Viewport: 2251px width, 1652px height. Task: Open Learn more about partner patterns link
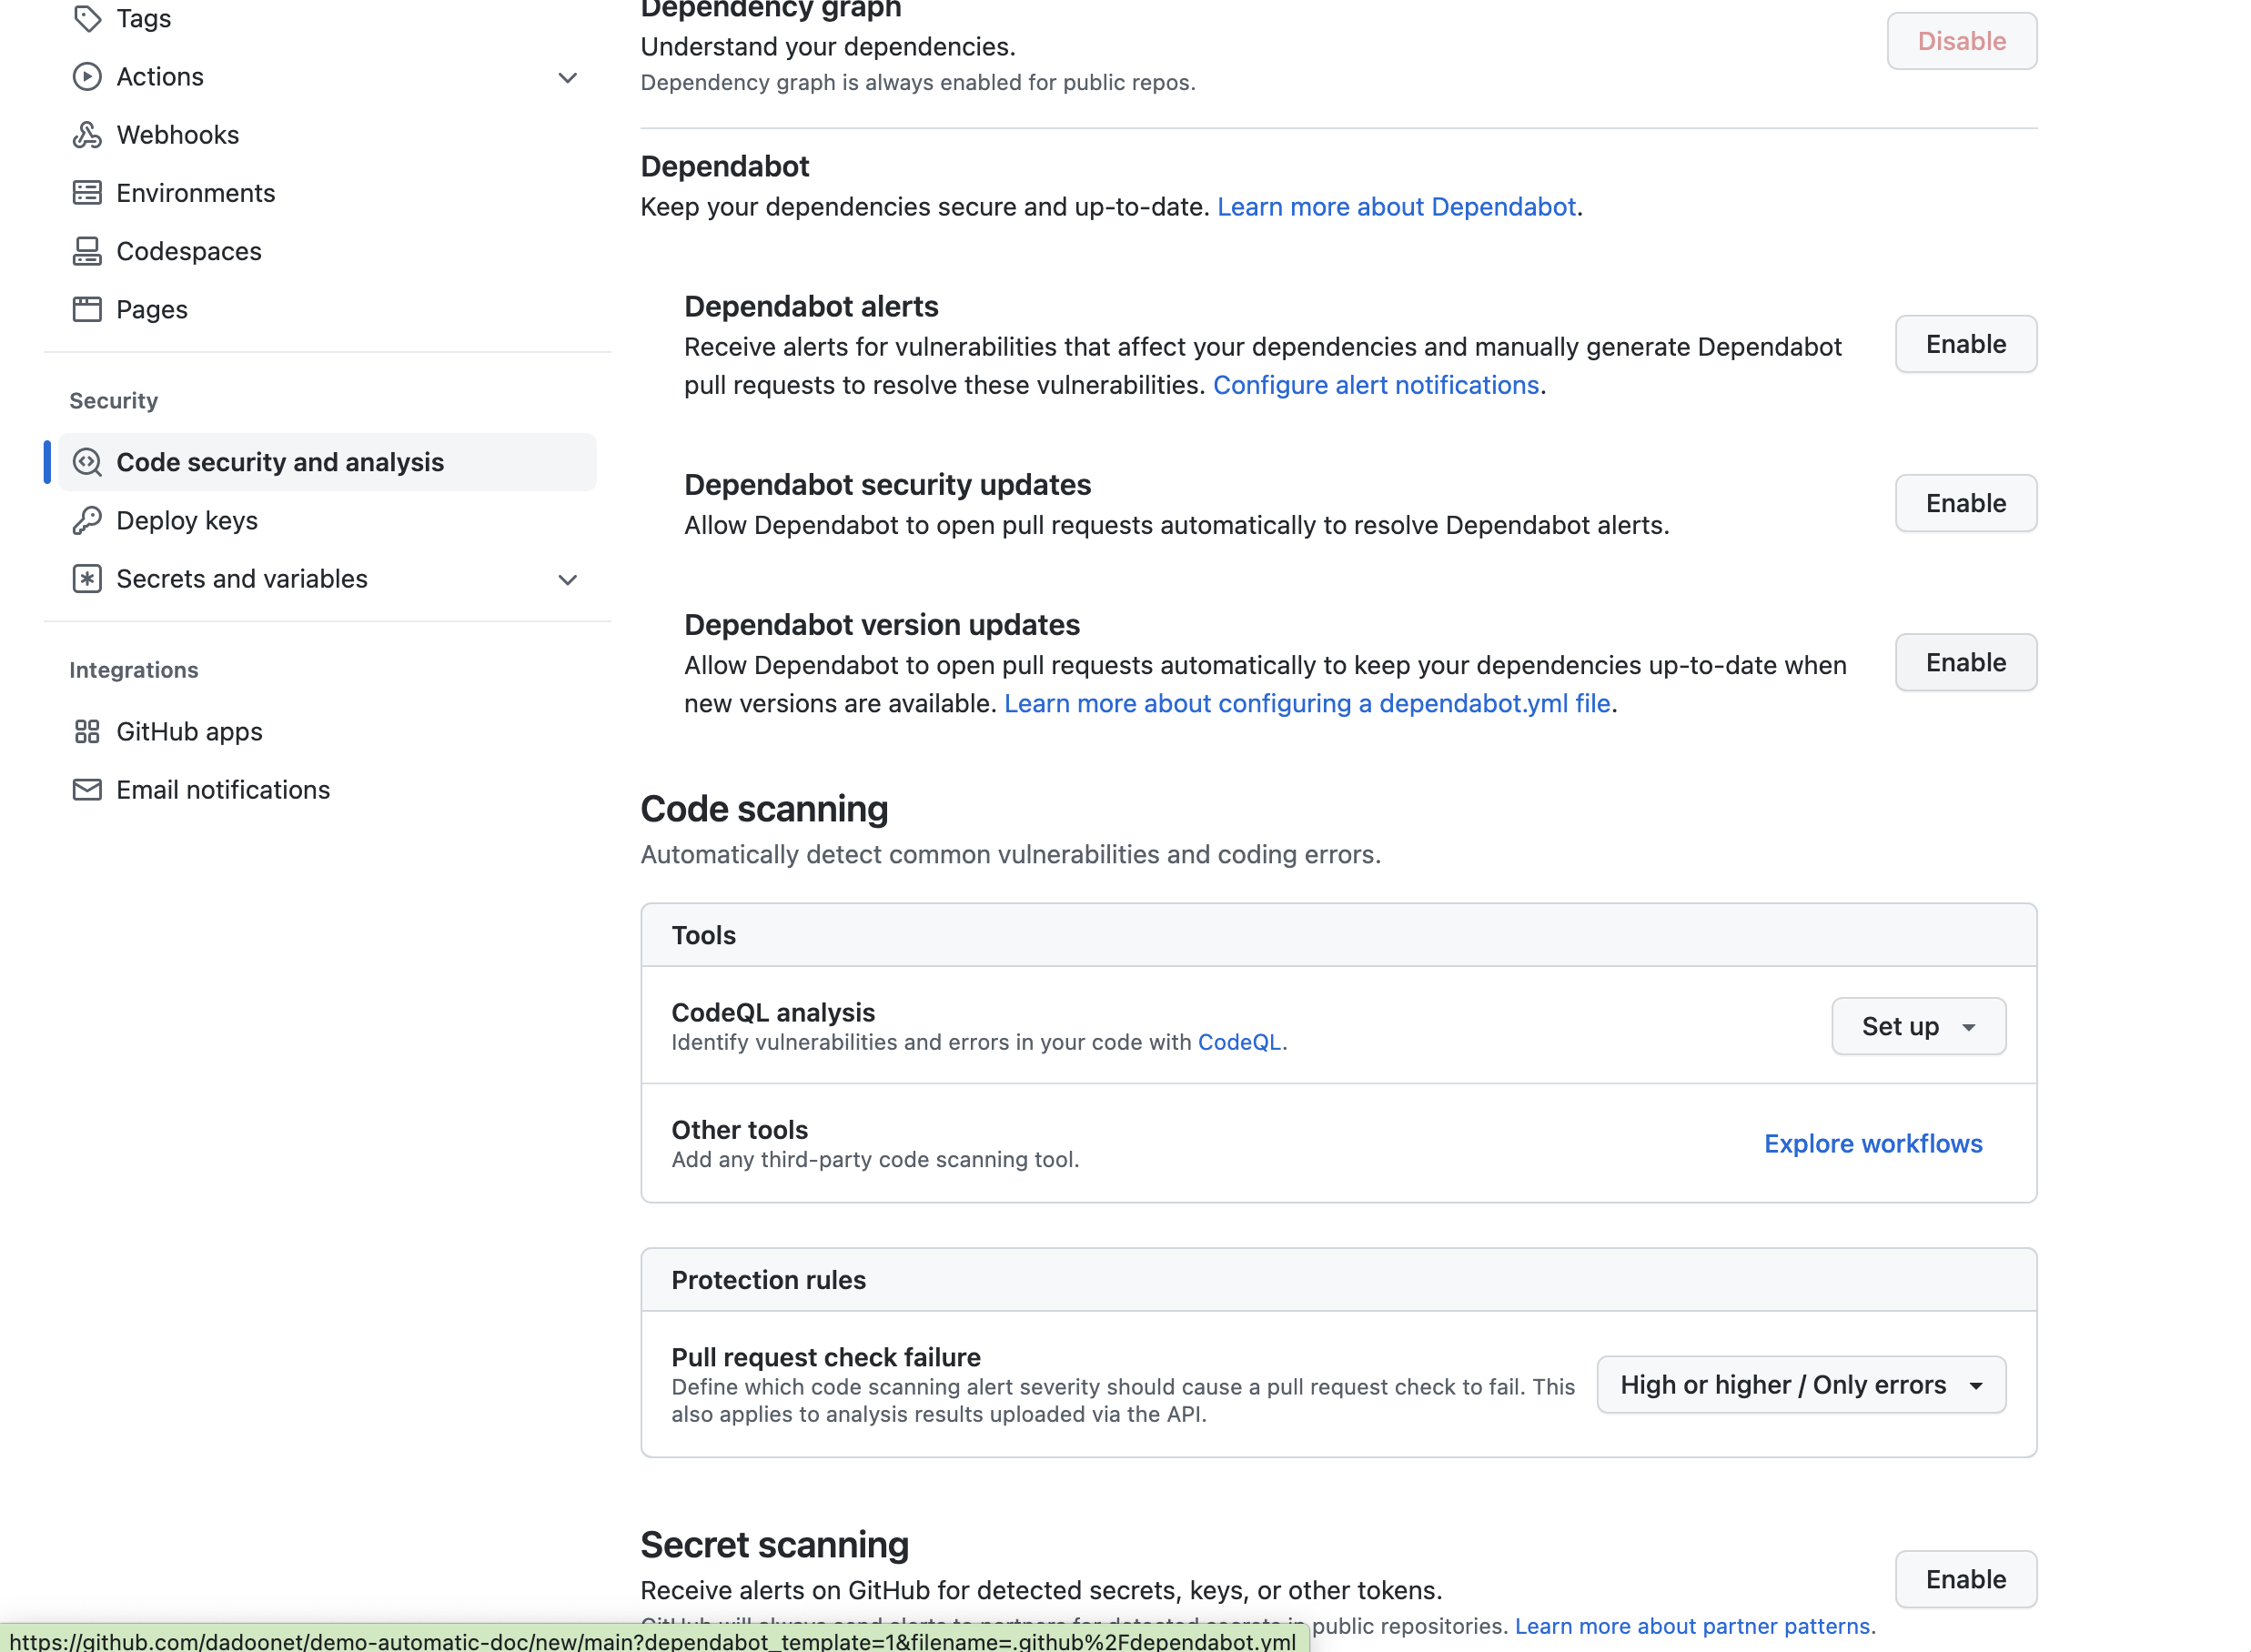click(x=1692, y=1626)
